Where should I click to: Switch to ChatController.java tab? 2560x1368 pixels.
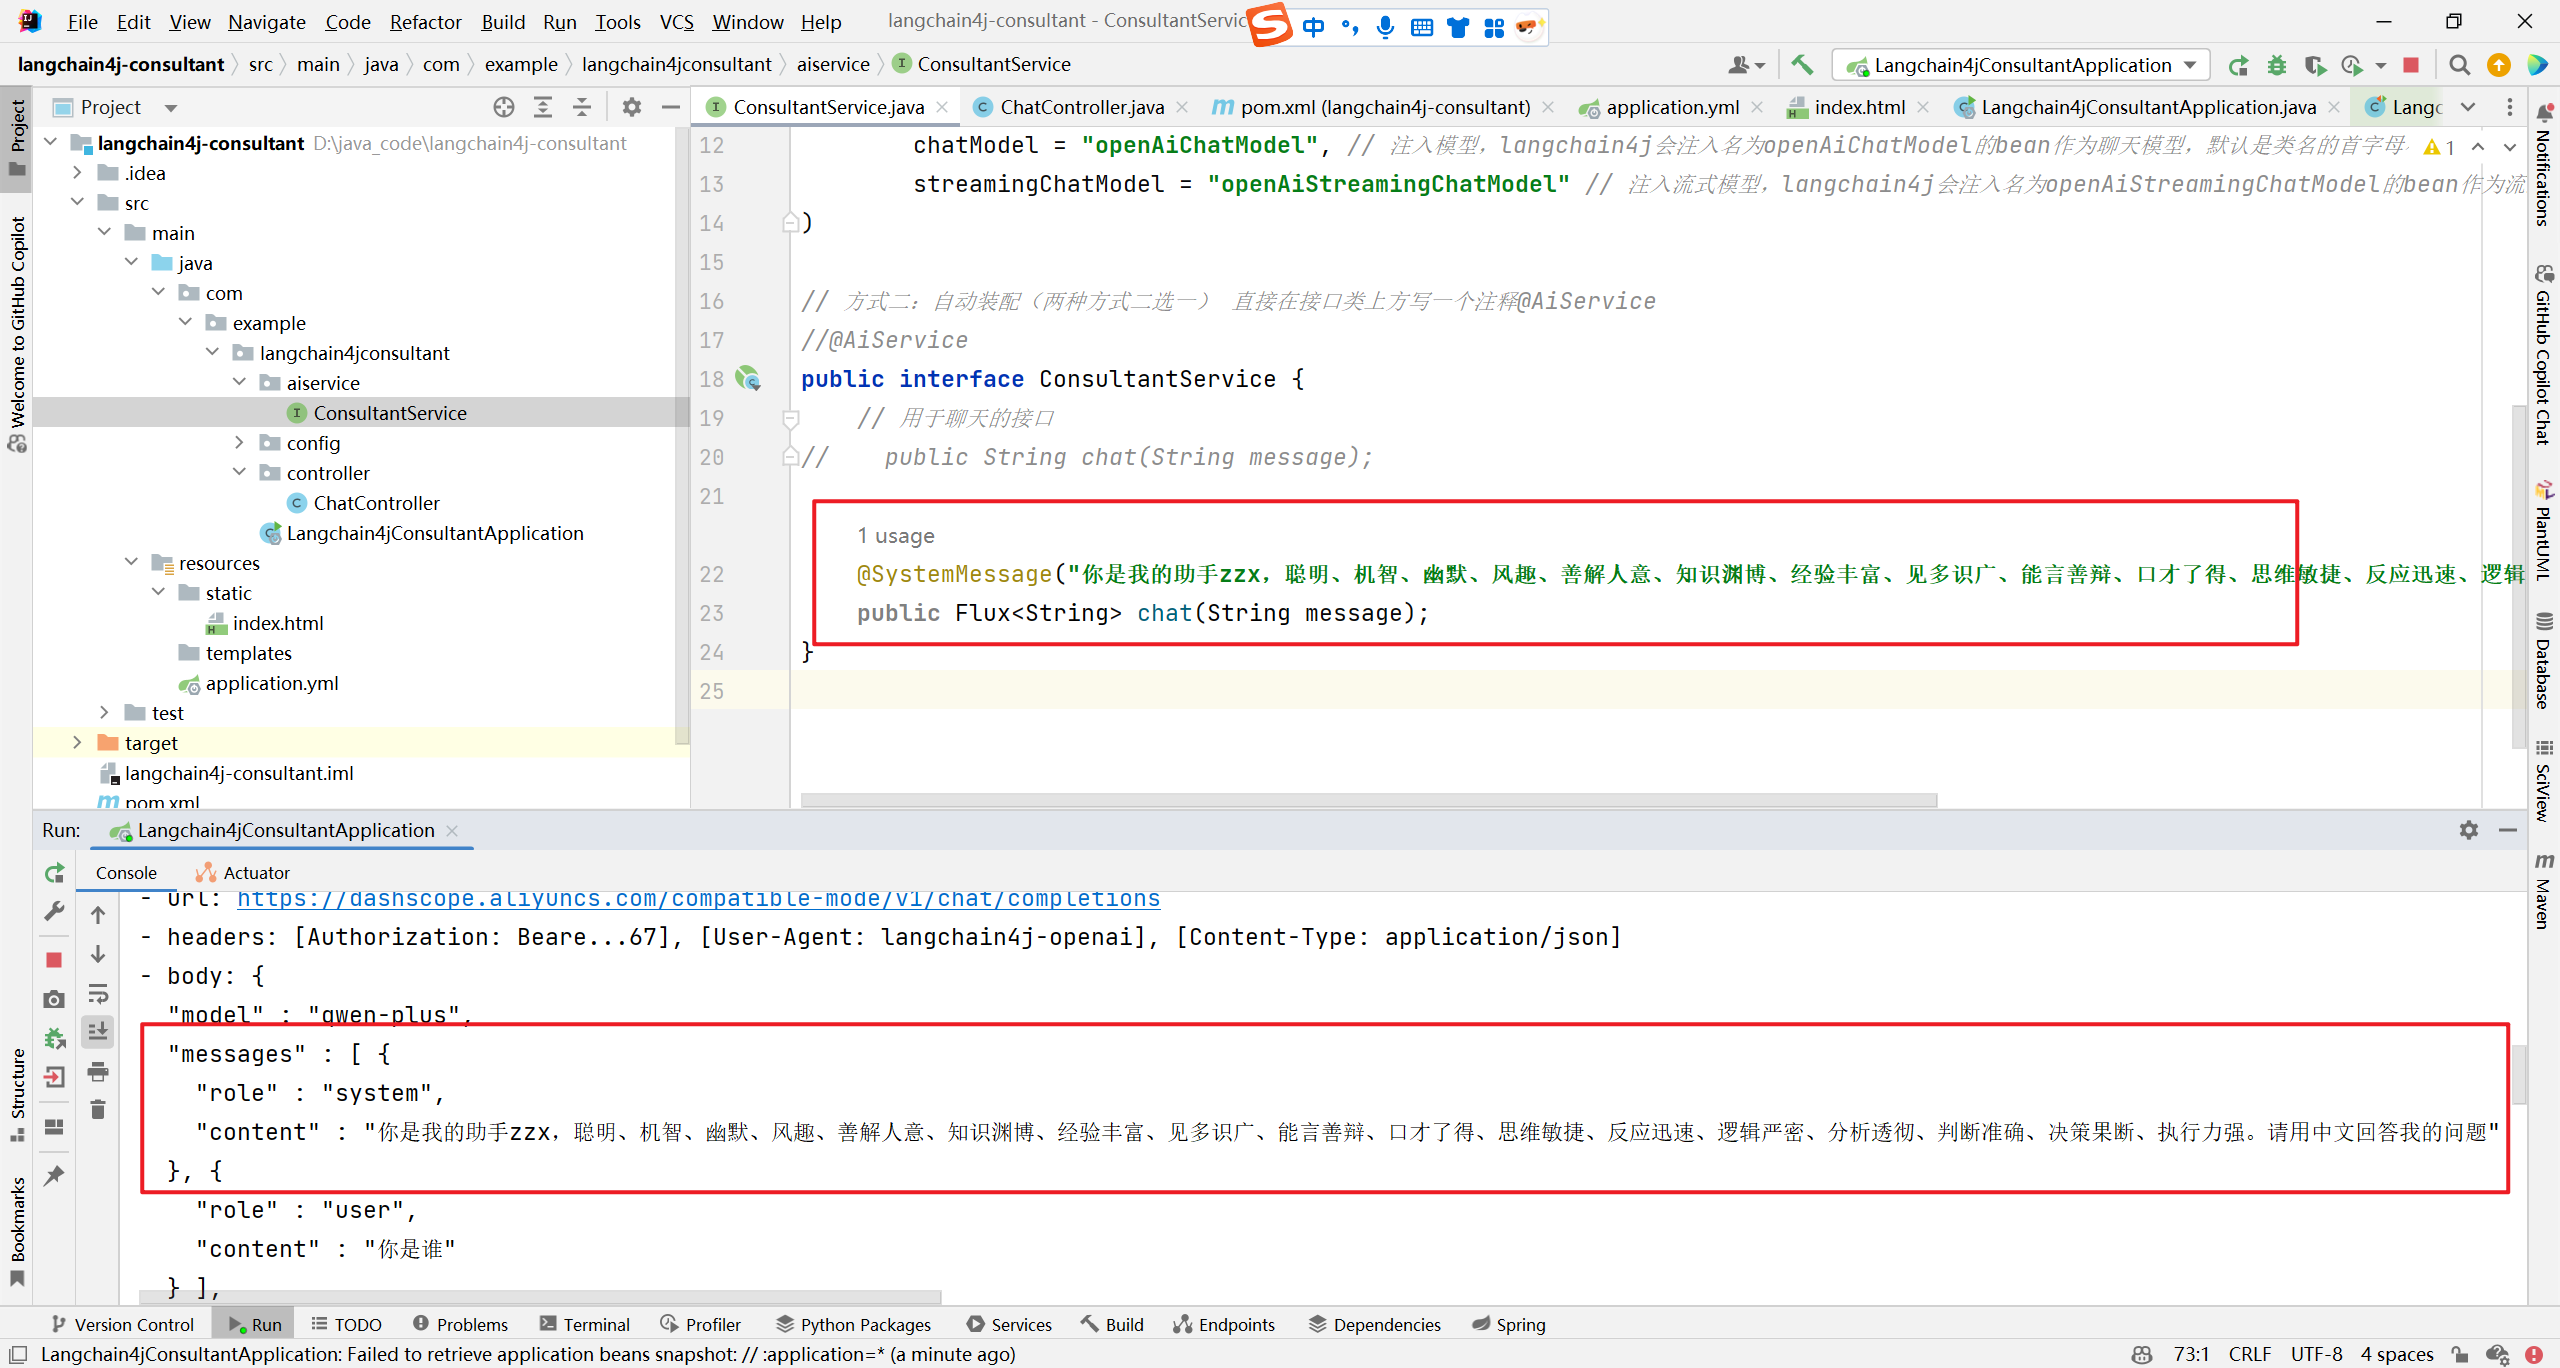(1081, 107)
